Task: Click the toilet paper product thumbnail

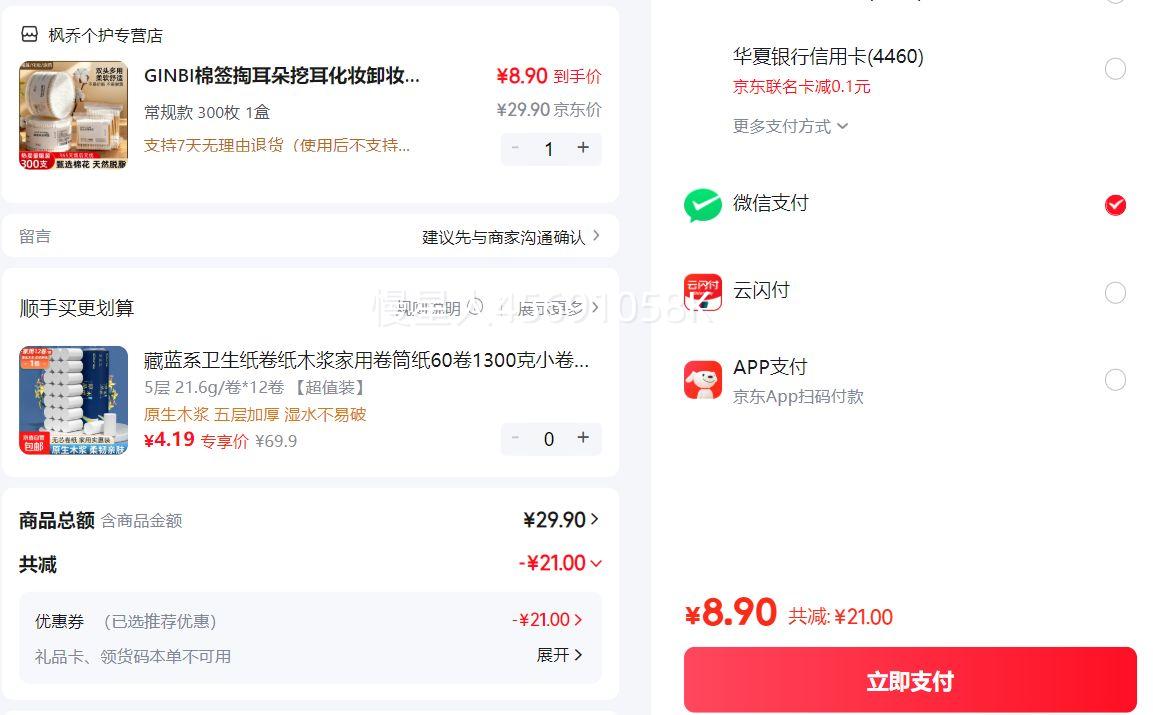Action: coord(73,400)
